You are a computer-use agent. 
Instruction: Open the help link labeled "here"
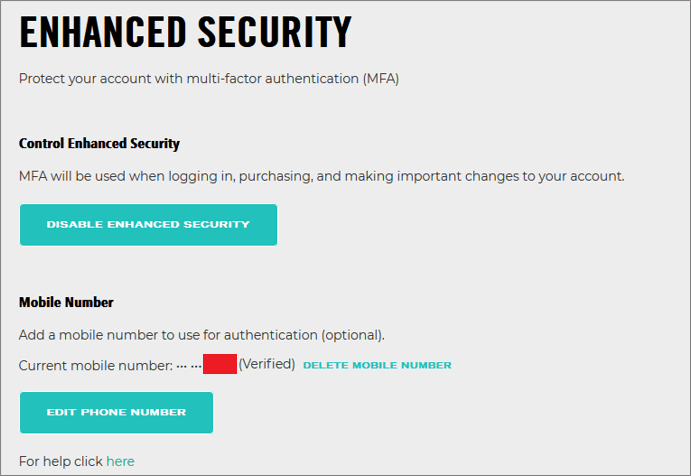coord(120,461)
